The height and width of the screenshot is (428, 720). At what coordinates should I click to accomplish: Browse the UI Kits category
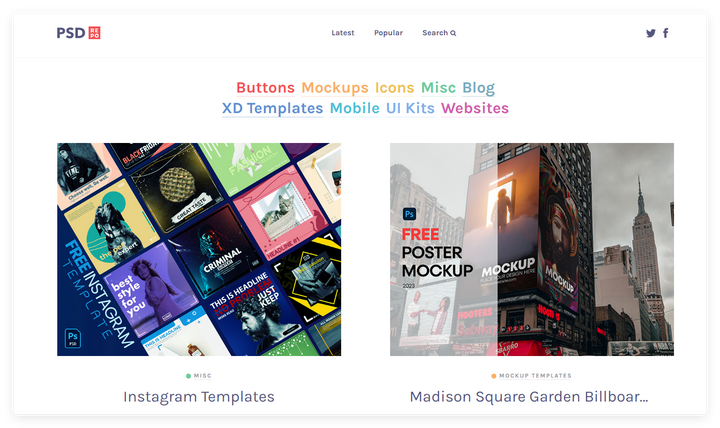tap(410, 108)
